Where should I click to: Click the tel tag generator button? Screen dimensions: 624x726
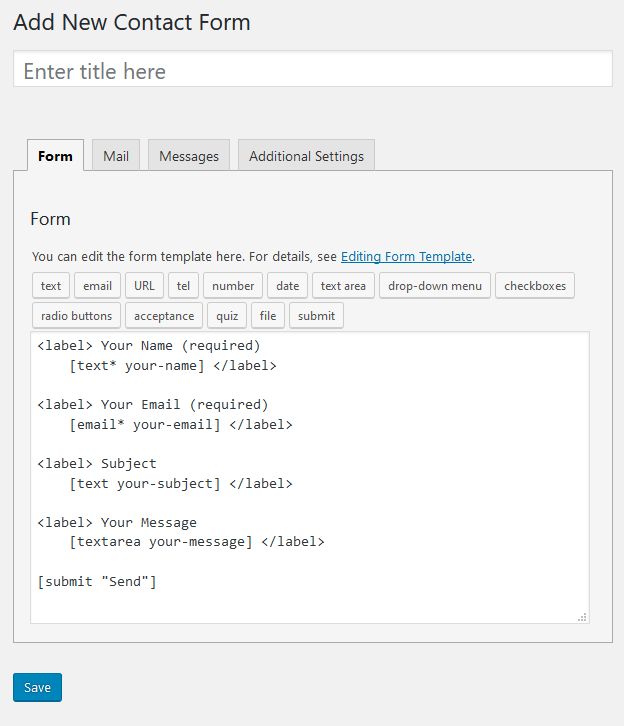(183, 286)
